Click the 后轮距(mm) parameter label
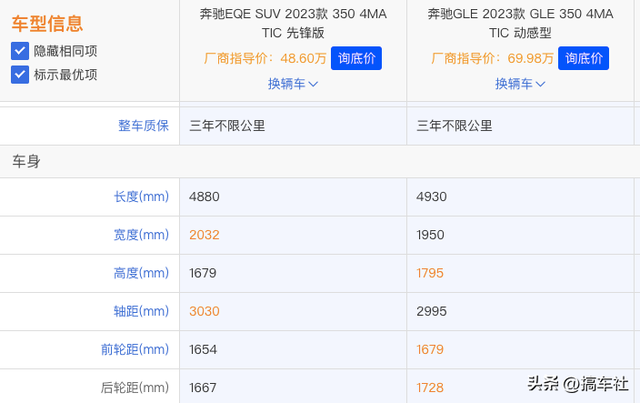Viewport: 640px width, 403px height. click(135, 387)
